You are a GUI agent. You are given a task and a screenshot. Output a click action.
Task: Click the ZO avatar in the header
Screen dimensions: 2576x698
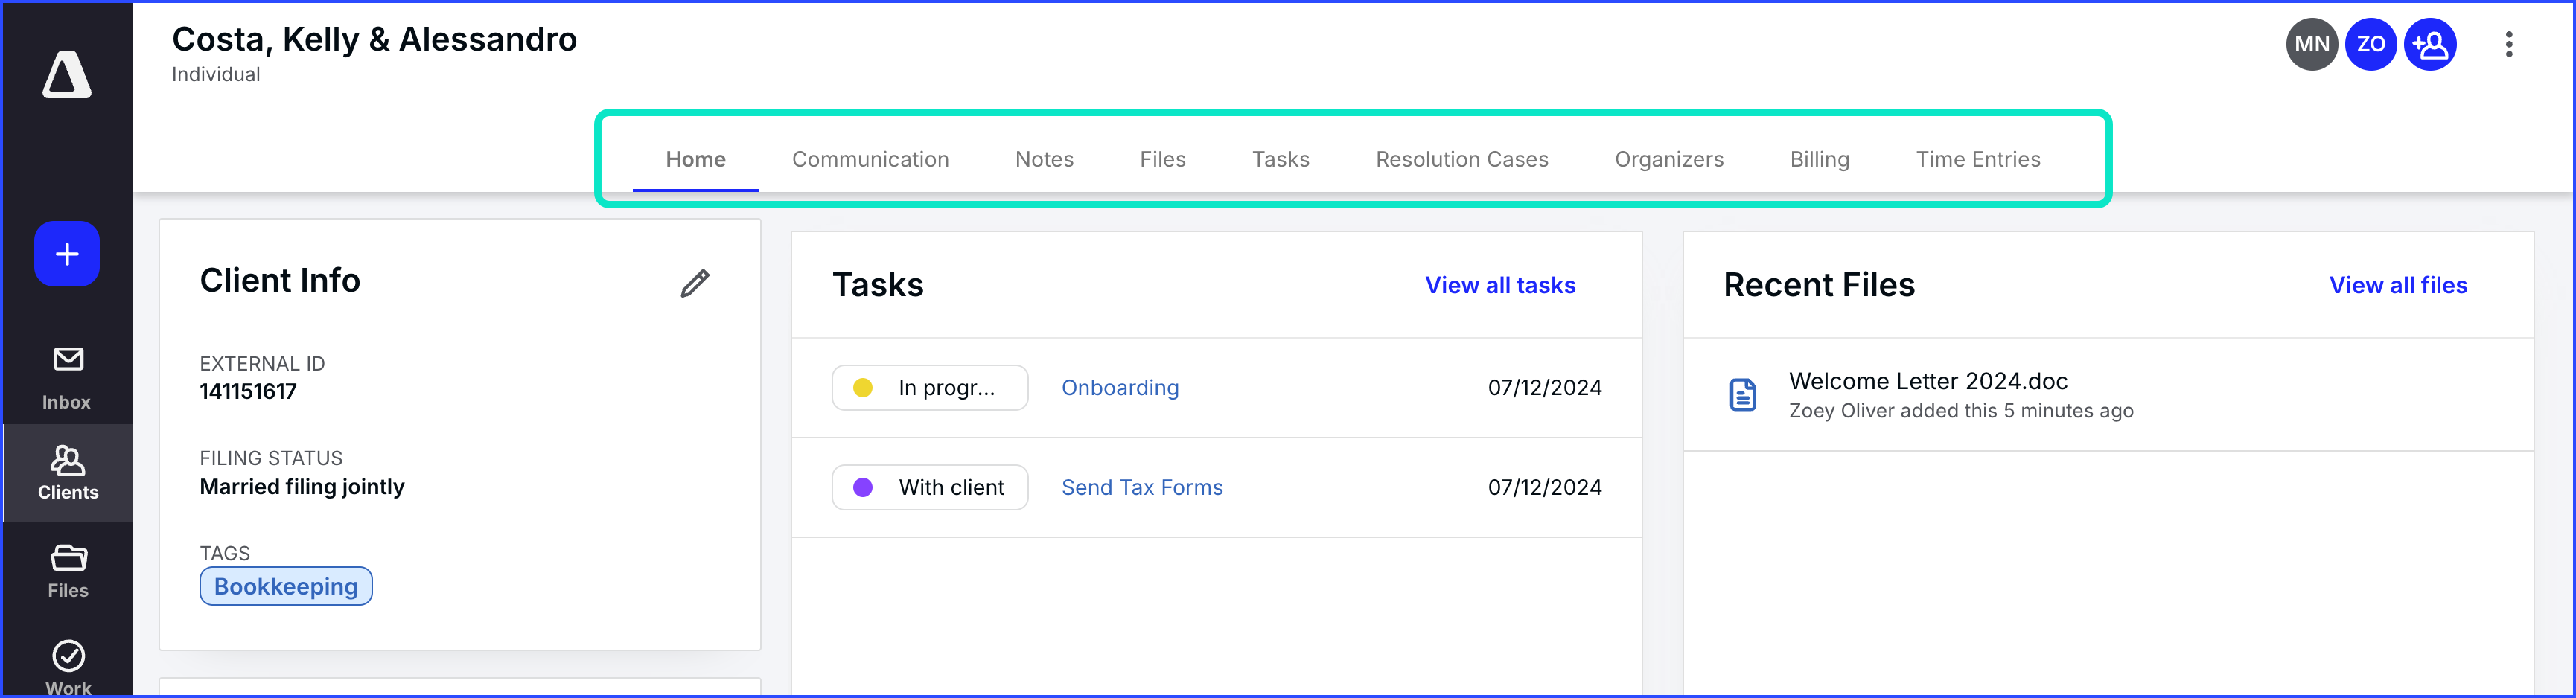pyautogui.click(x=2370, y=44)
